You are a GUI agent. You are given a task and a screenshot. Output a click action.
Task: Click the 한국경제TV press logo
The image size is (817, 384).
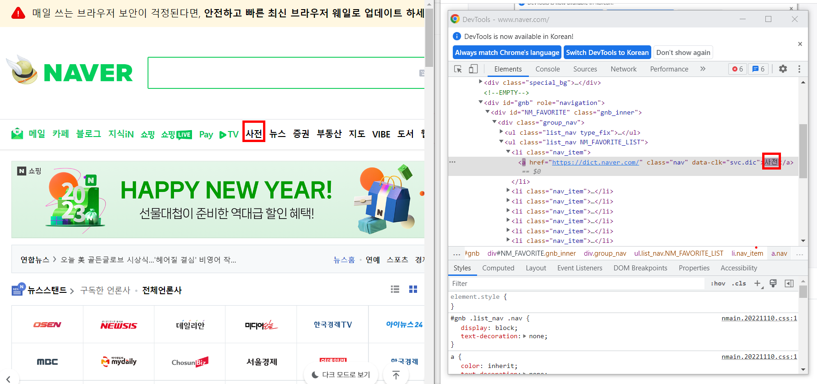tap(333, 325)
